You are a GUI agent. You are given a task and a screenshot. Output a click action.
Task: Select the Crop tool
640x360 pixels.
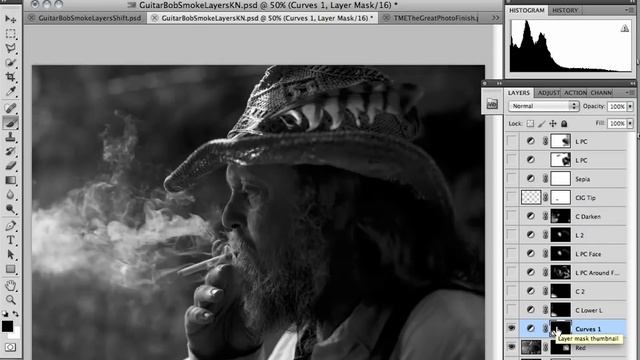11,77
